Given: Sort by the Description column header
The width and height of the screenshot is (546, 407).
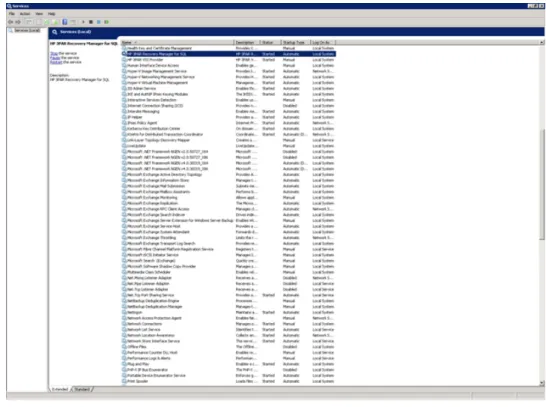Looking at the screenshot, I should coord(247,42).
